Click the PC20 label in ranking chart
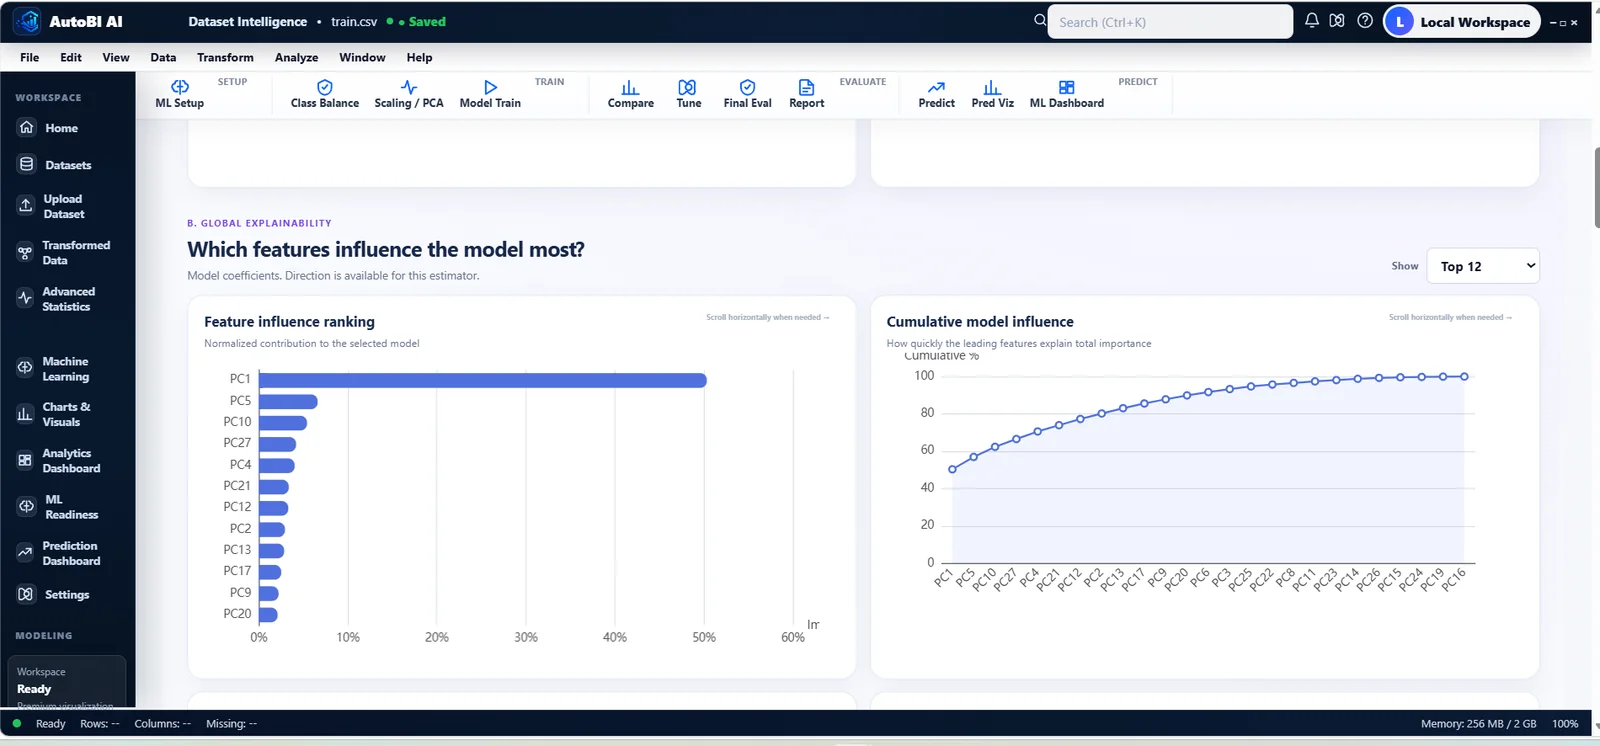Screen dimensions: 1600x746 pyautogui.click(x=237, y=614)
